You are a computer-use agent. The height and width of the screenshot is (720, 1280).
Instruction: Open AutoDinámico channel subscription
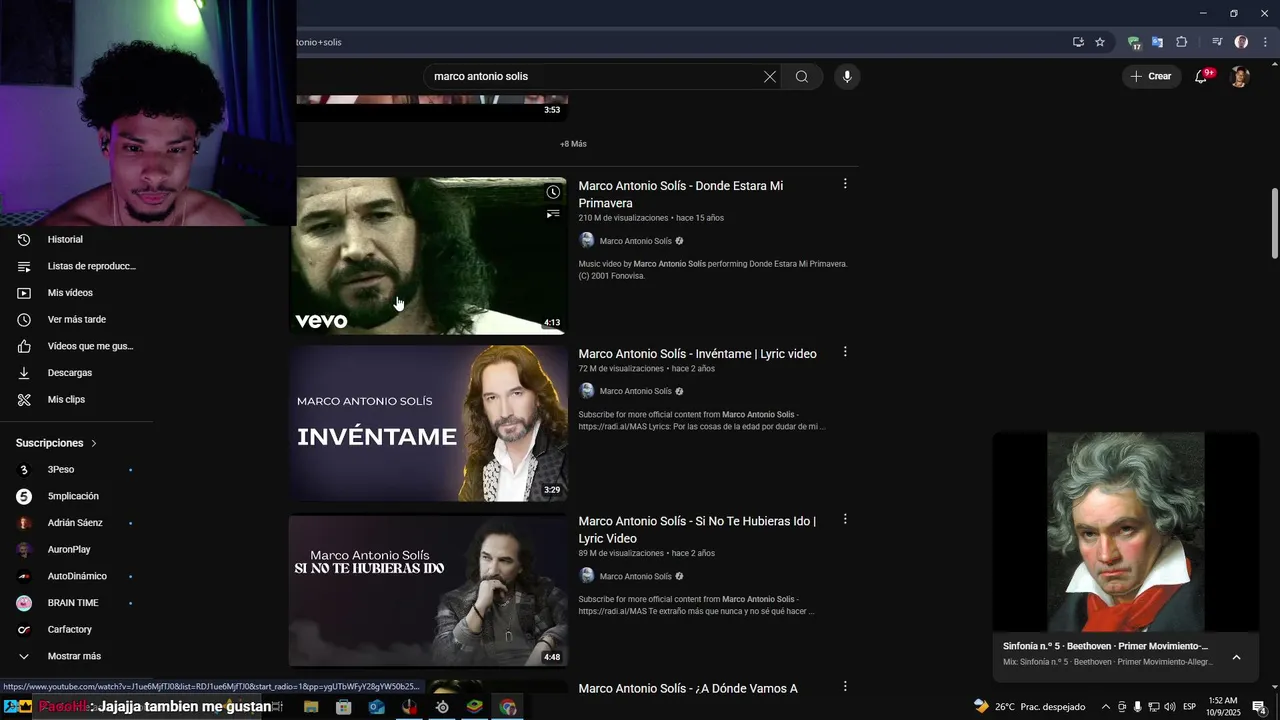click(76, 576)
